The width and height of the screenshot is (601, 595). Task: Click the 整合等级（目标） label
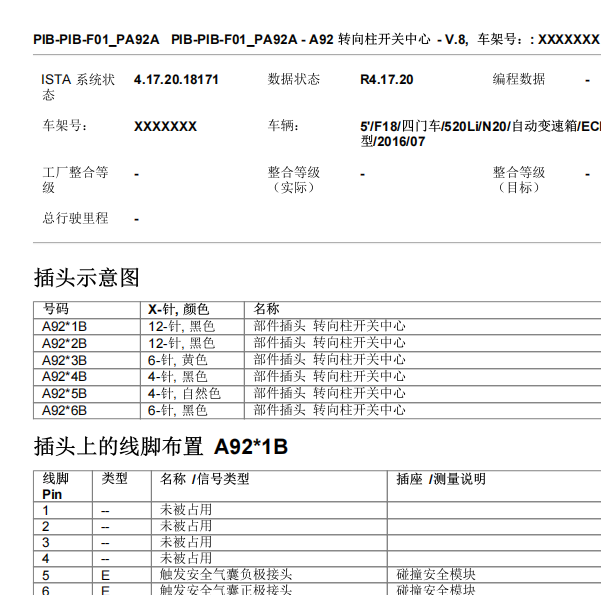click(519, 180)
